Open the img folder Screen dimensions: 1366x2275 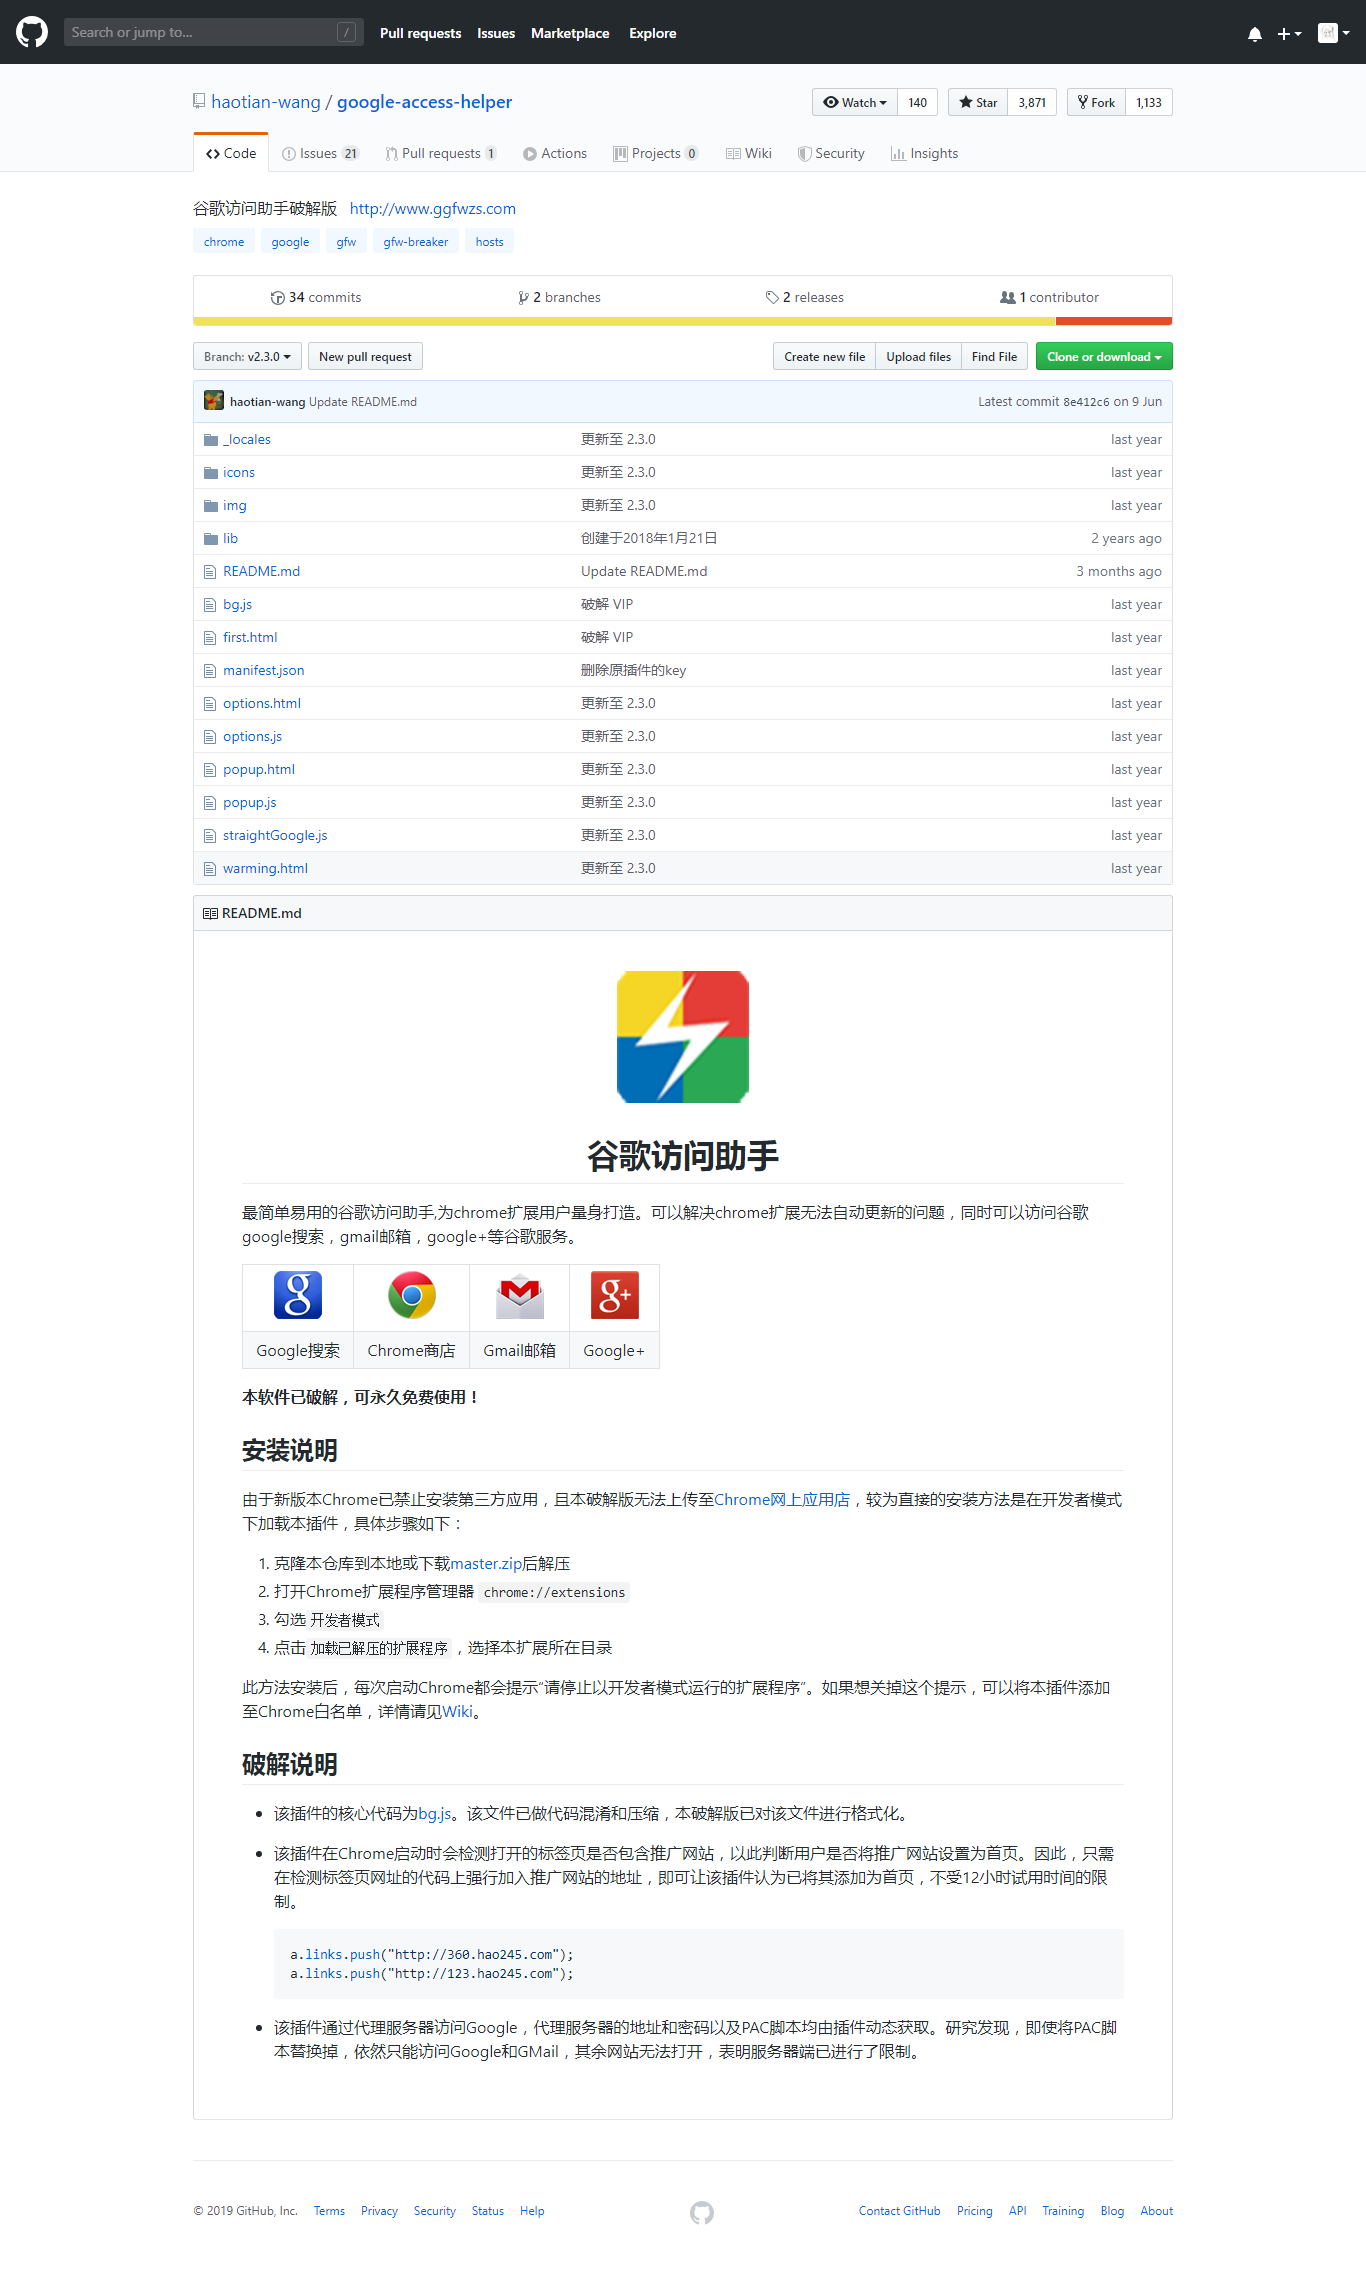pos(234,505)
